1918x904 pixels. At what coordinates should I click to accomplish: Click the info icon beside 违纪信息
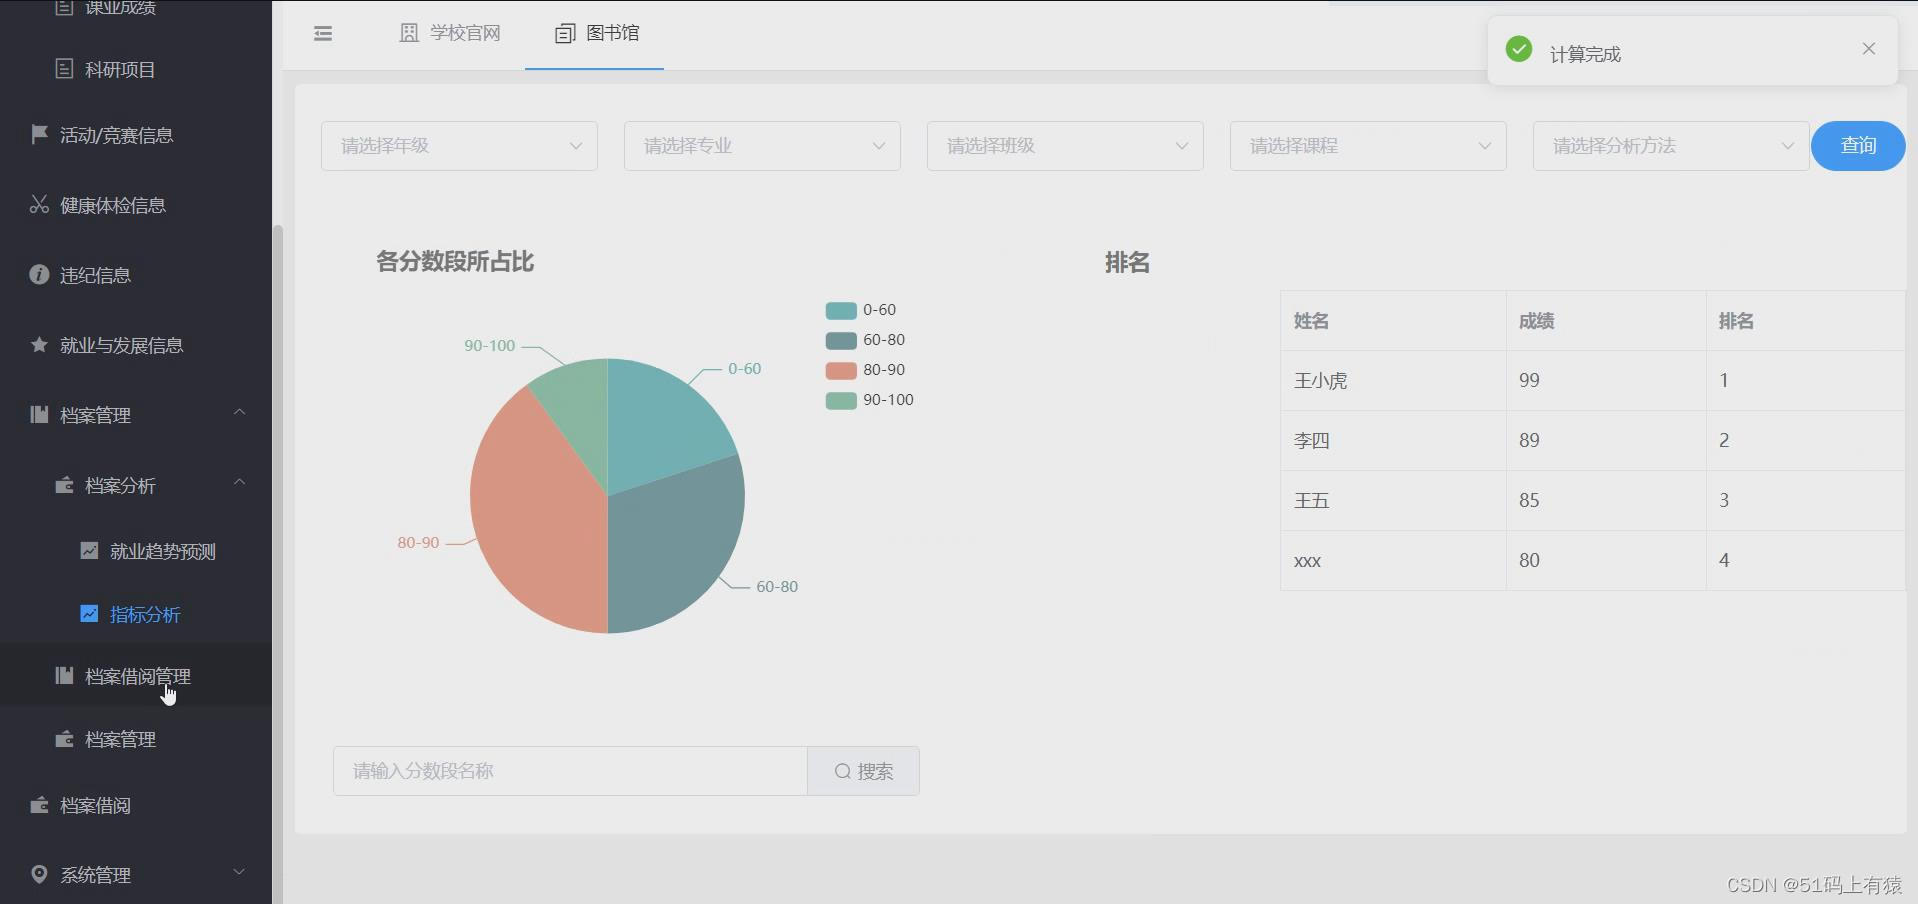click(39, 274)
